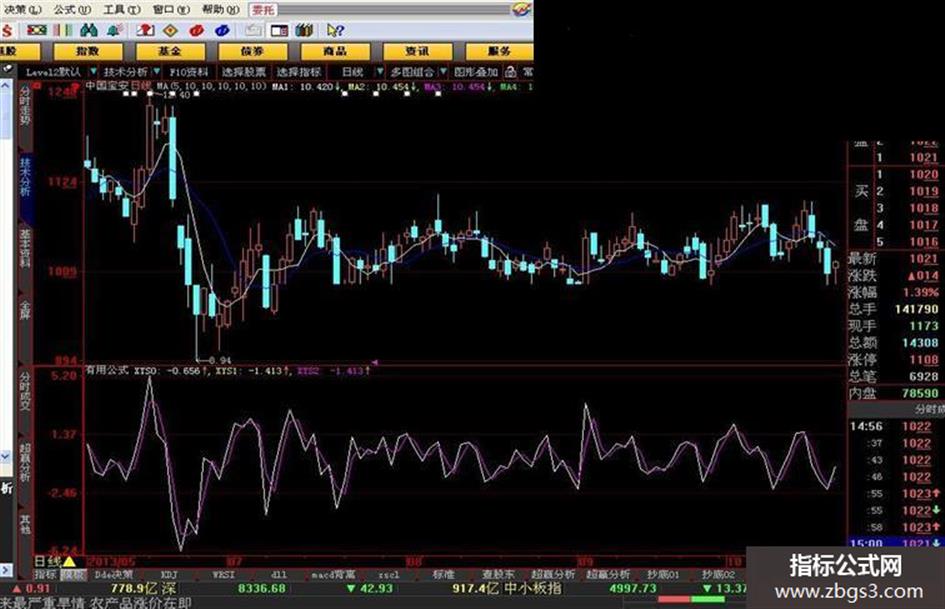Click the 图形叠加 toolbar item
Screen dimensions: 945x609
(x=476, y=72)
